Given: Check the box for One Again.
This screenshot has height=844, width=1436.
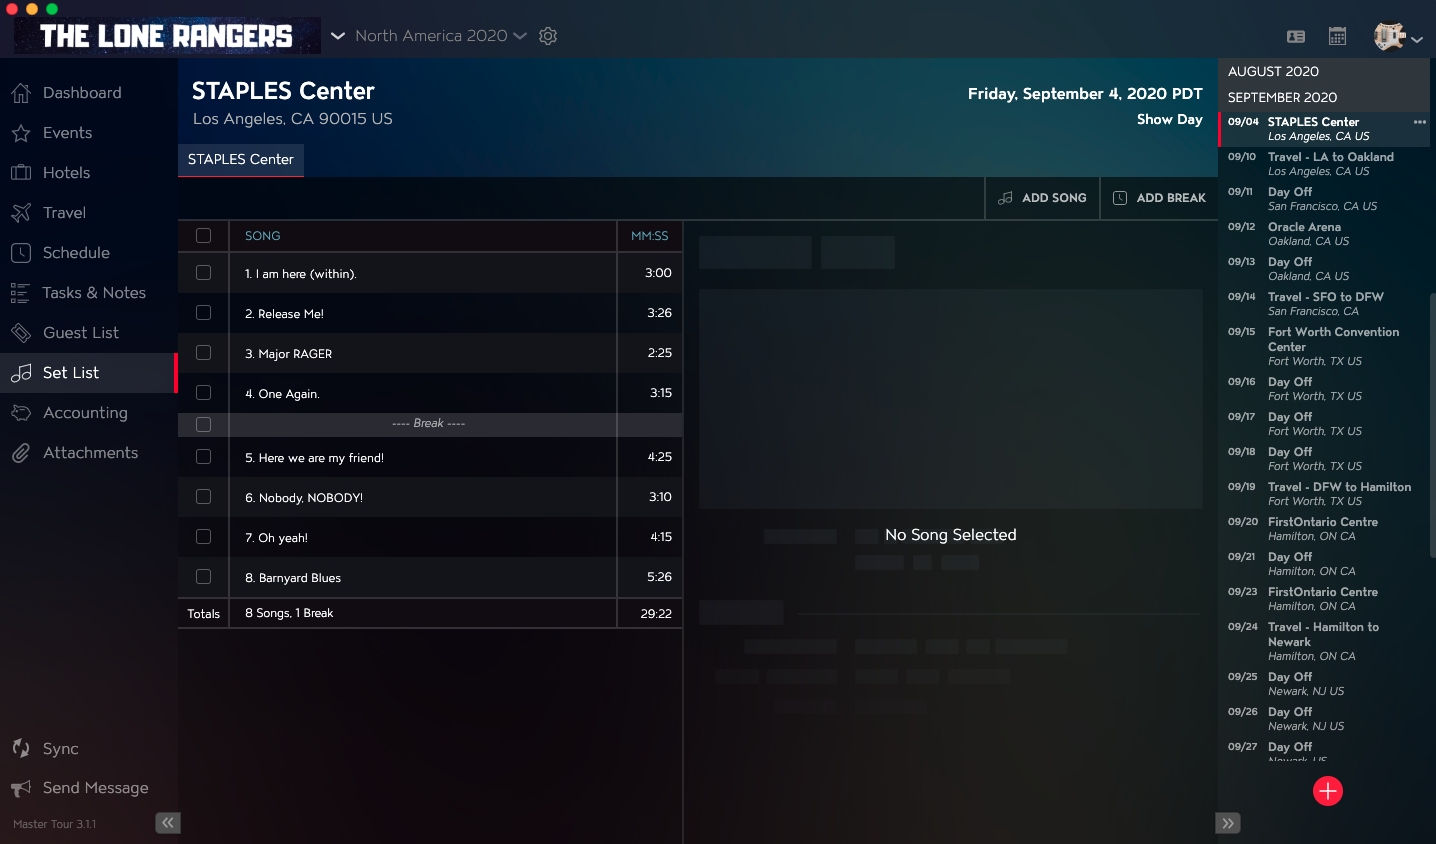Looking at the screenshot, I should pyautogui.click(x=204, y=393).
